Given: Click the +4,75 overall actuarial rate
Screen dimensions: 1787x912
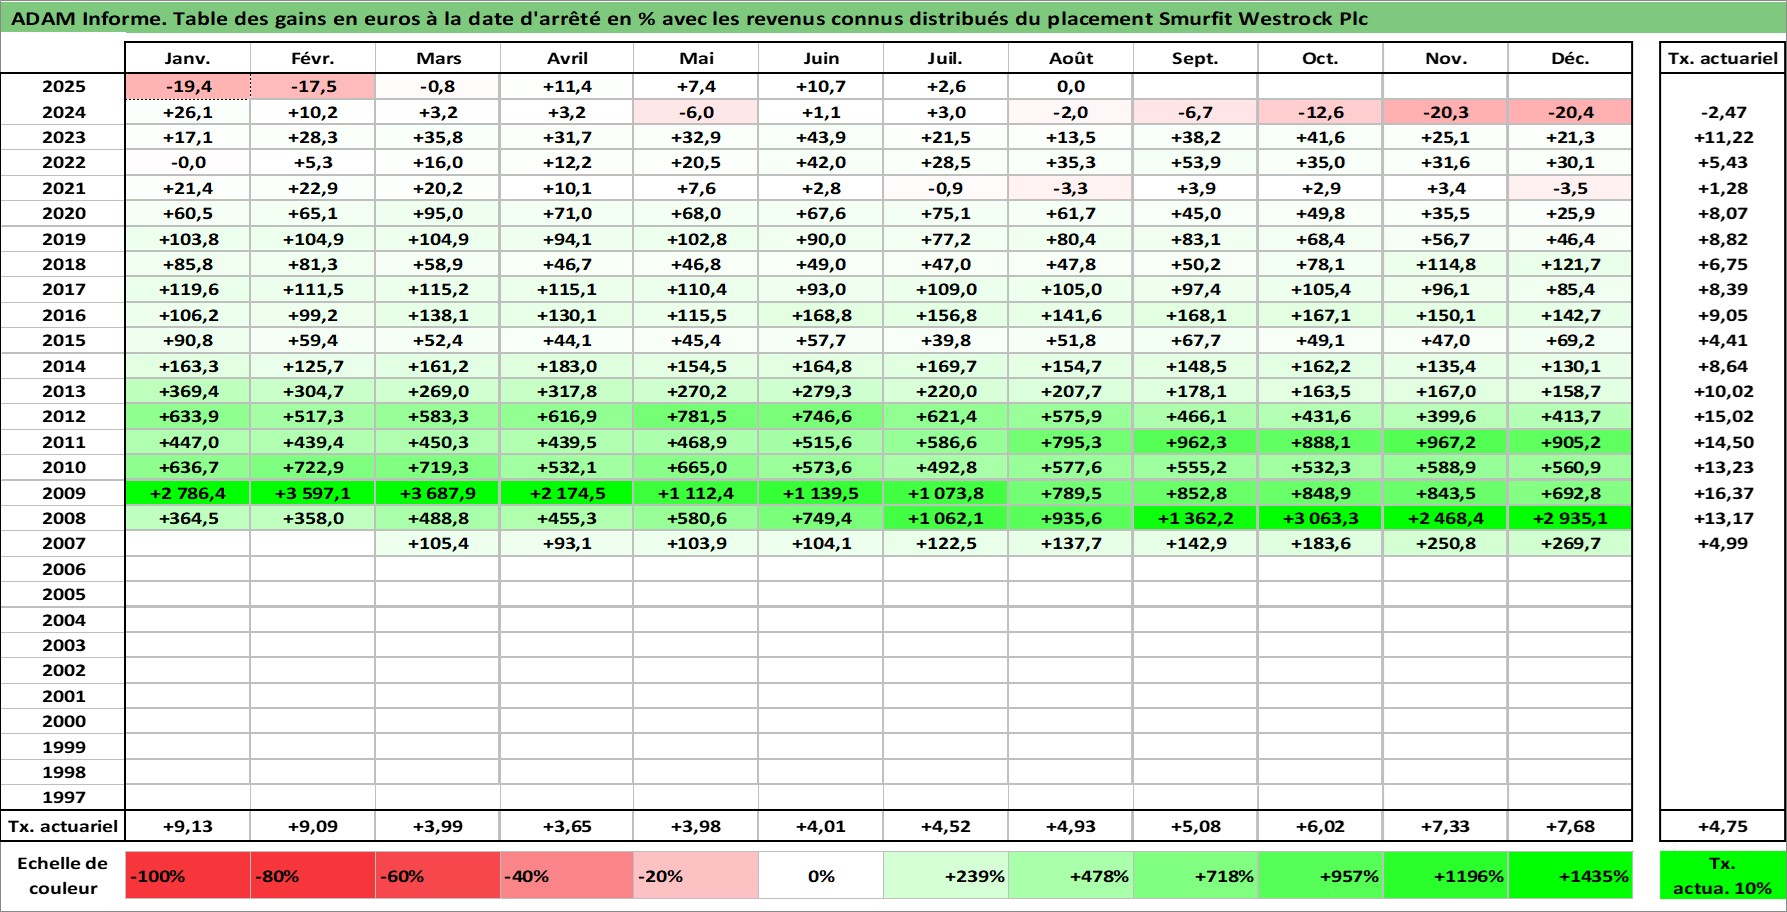Looking at the screenshot, I should pyautogui.click(x=1722, y=826).
